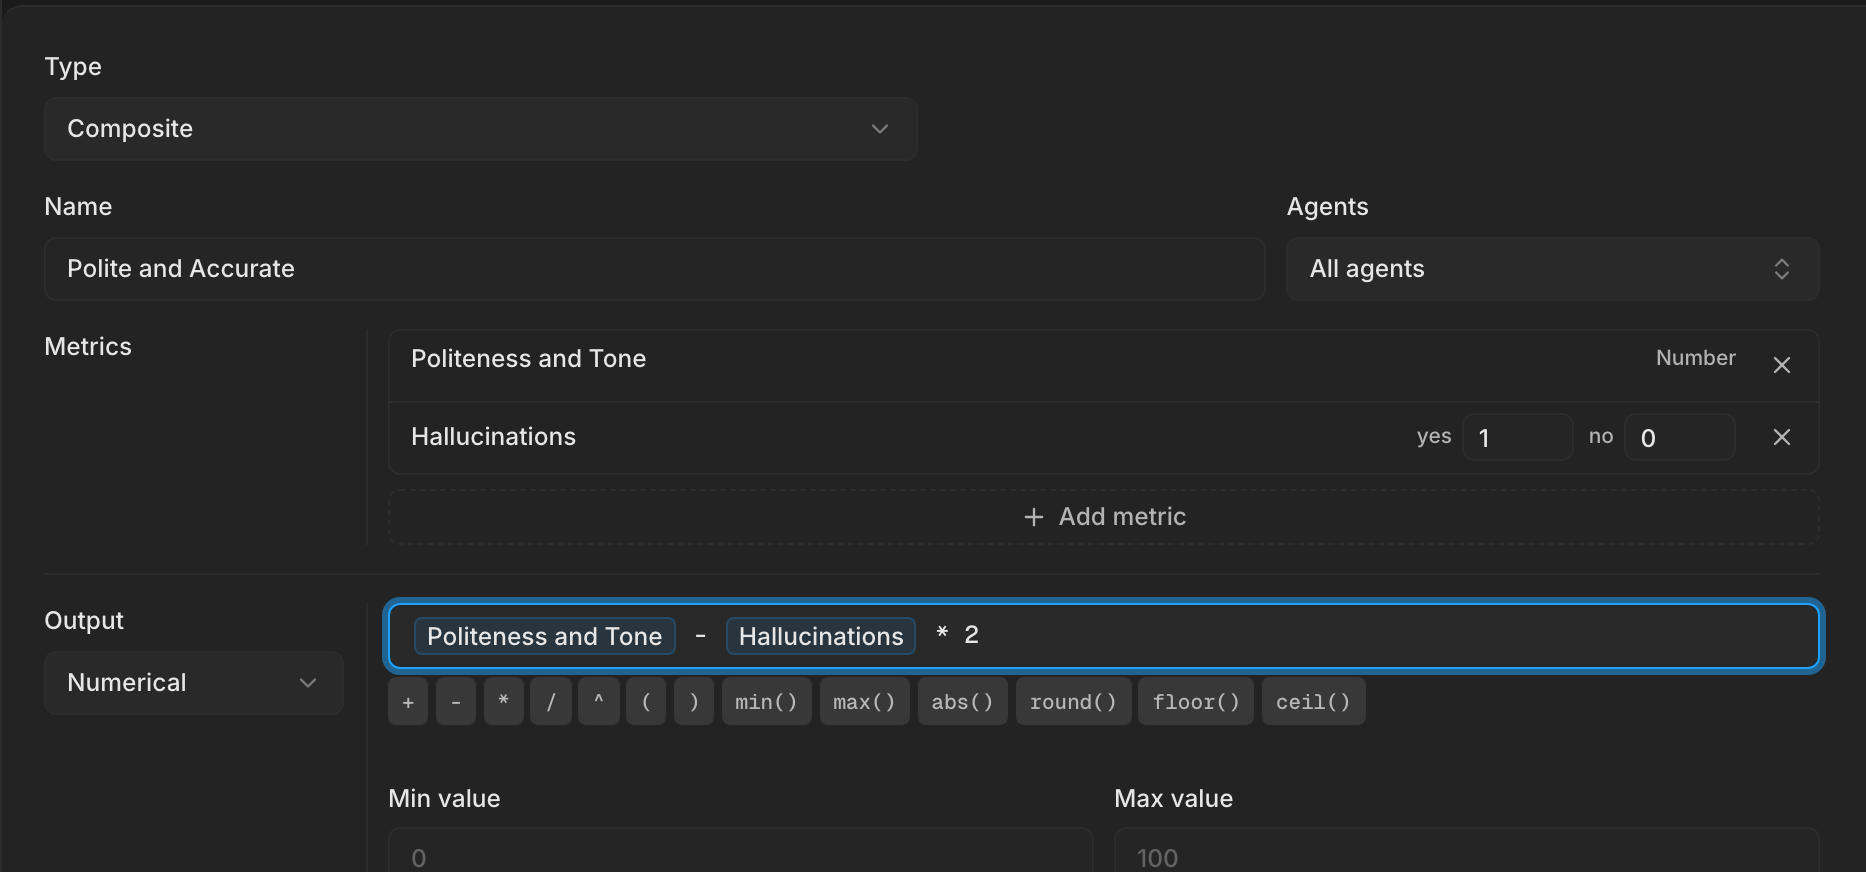Insert the divide operator
This screenshot has width=1866, height=872.
[x=551, y=701]
